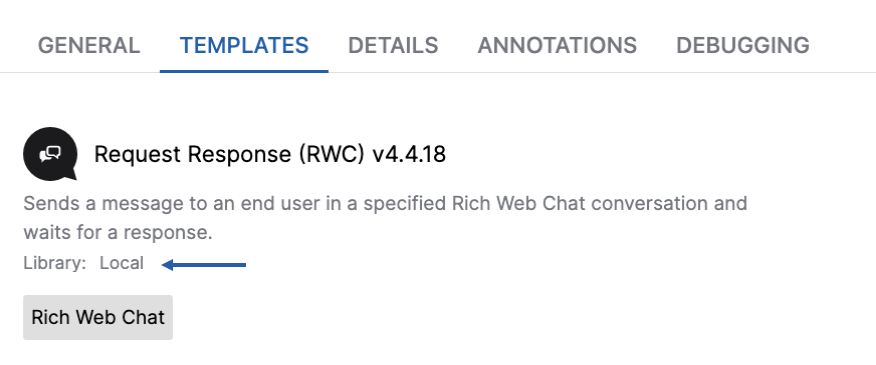Click the Request Response chat bubble icon

pyautogui.click(x=50, y=154)
